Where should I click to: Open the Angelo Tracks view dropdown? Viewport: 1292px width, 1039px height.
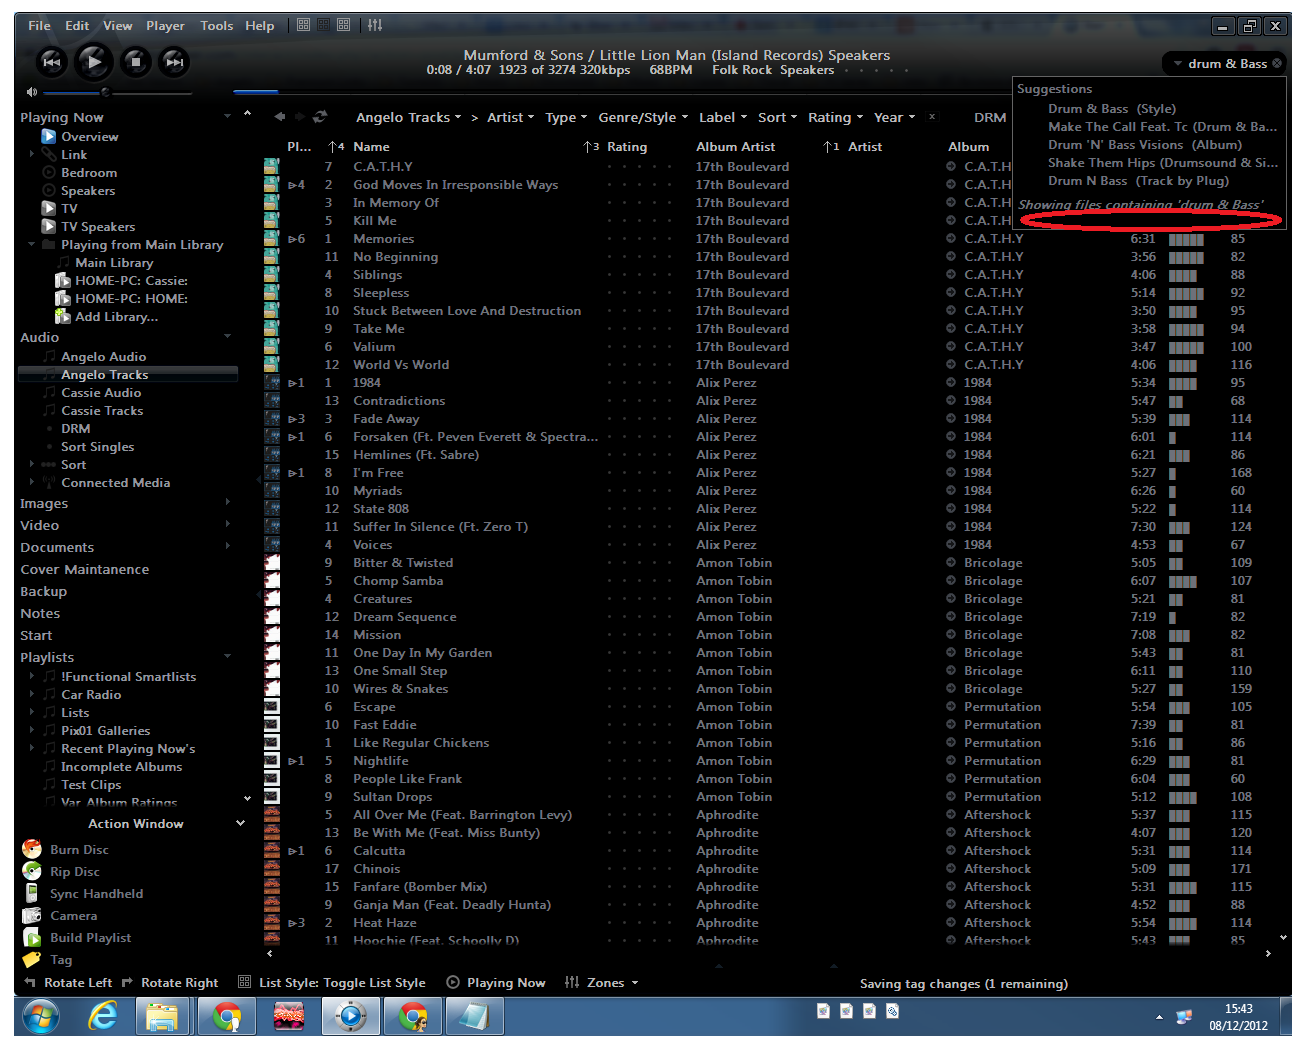409,117
